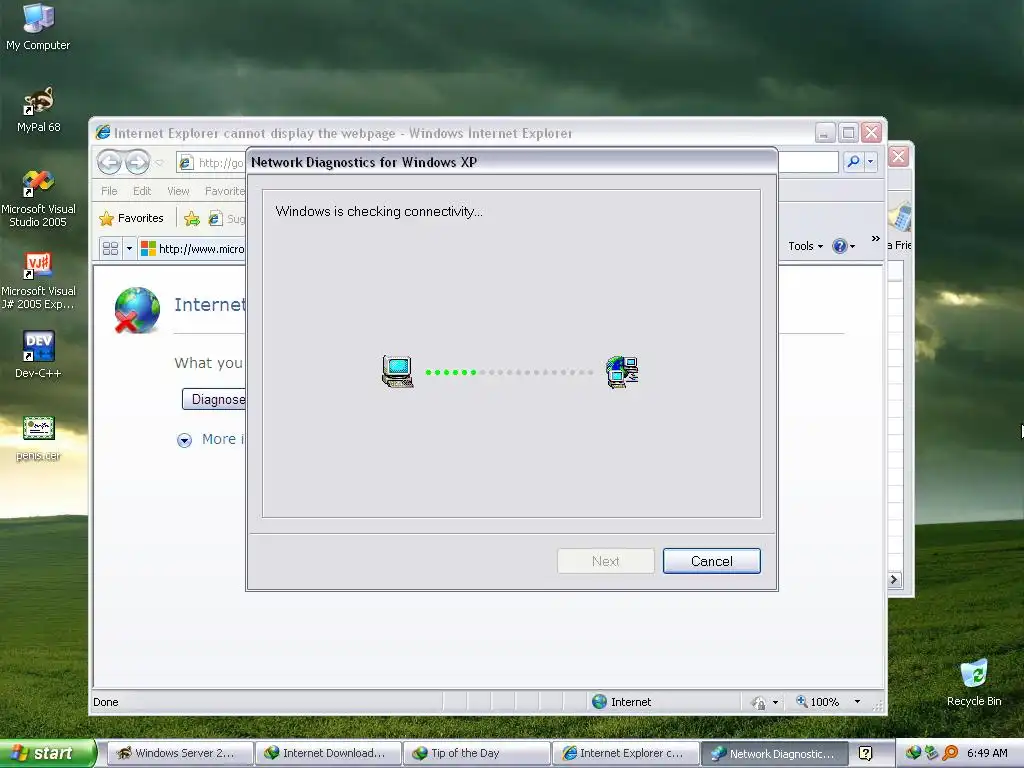Launch MyPal 68 browser shortcut
The image size is (1024, 768).
coord(38,109)
